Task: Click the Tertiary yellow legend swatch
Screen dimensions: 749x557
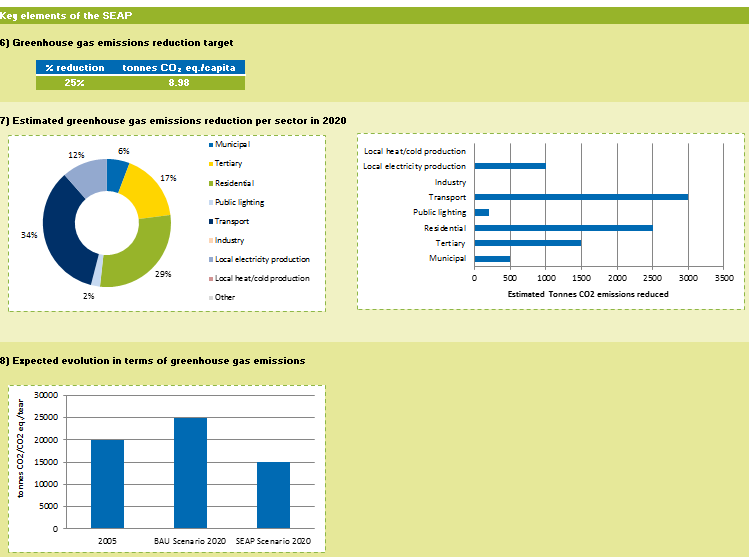Action: click(x=211, y=164)
